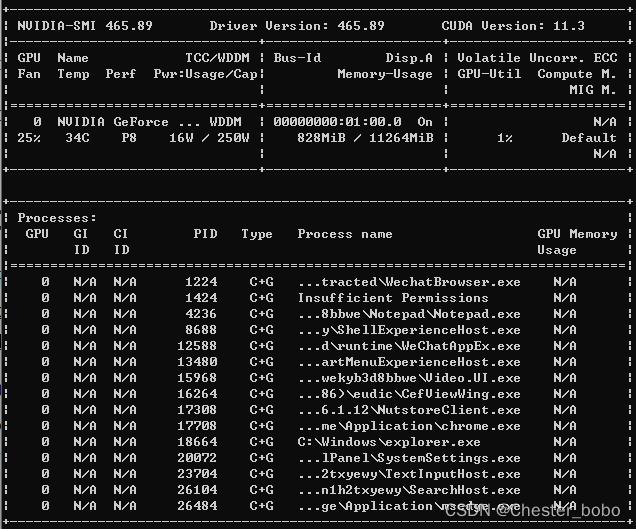Click the 'GPU Memory' column header
The height and width of the screenshot is (529, 636).
pyautogui.click(x=577, y=234)
